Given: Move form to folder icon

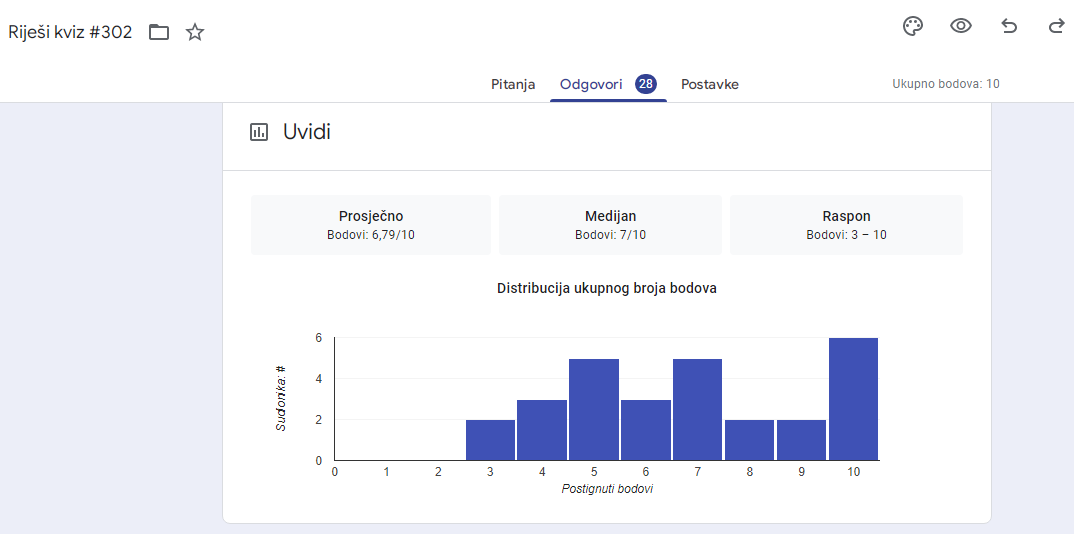Looking at the screenshot, I should coord(159,32).
